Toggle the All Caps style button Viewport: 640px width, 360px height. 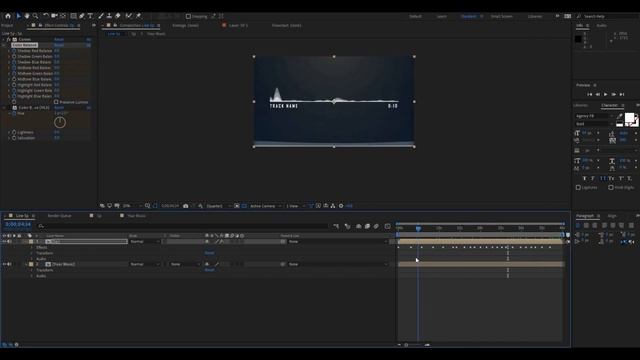602,178
